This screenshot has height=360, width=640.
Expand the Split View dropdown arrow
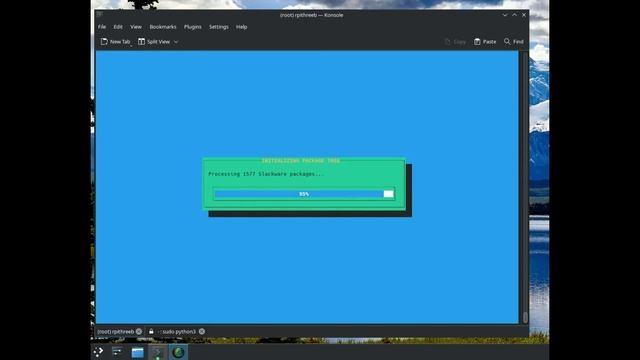[176, 42]
